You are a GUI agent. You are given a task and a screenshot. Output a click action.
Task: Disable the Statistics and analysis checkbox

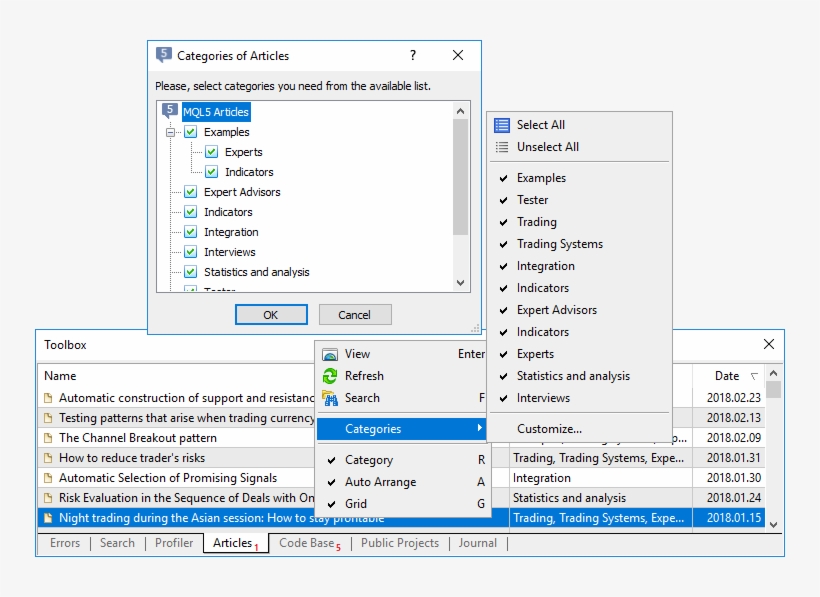point(190,272)
